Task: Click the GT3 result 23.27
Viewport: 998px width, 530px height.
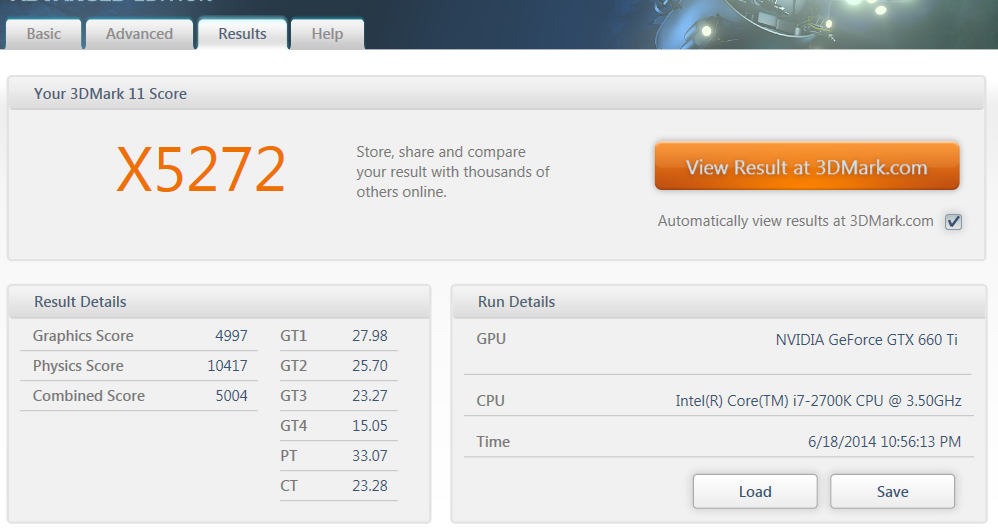Action: point(370,396)
